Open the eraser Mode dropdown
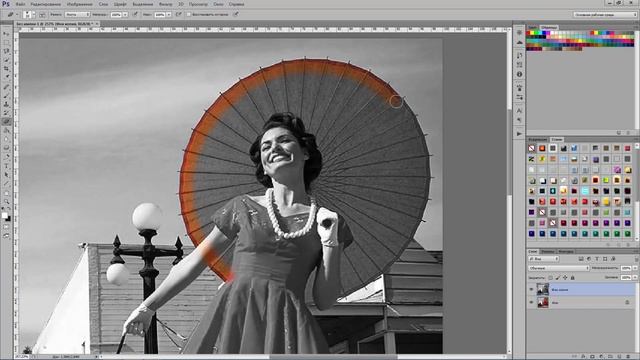Image resolution: width=640 pixels, height=360 pixels. 77,14
